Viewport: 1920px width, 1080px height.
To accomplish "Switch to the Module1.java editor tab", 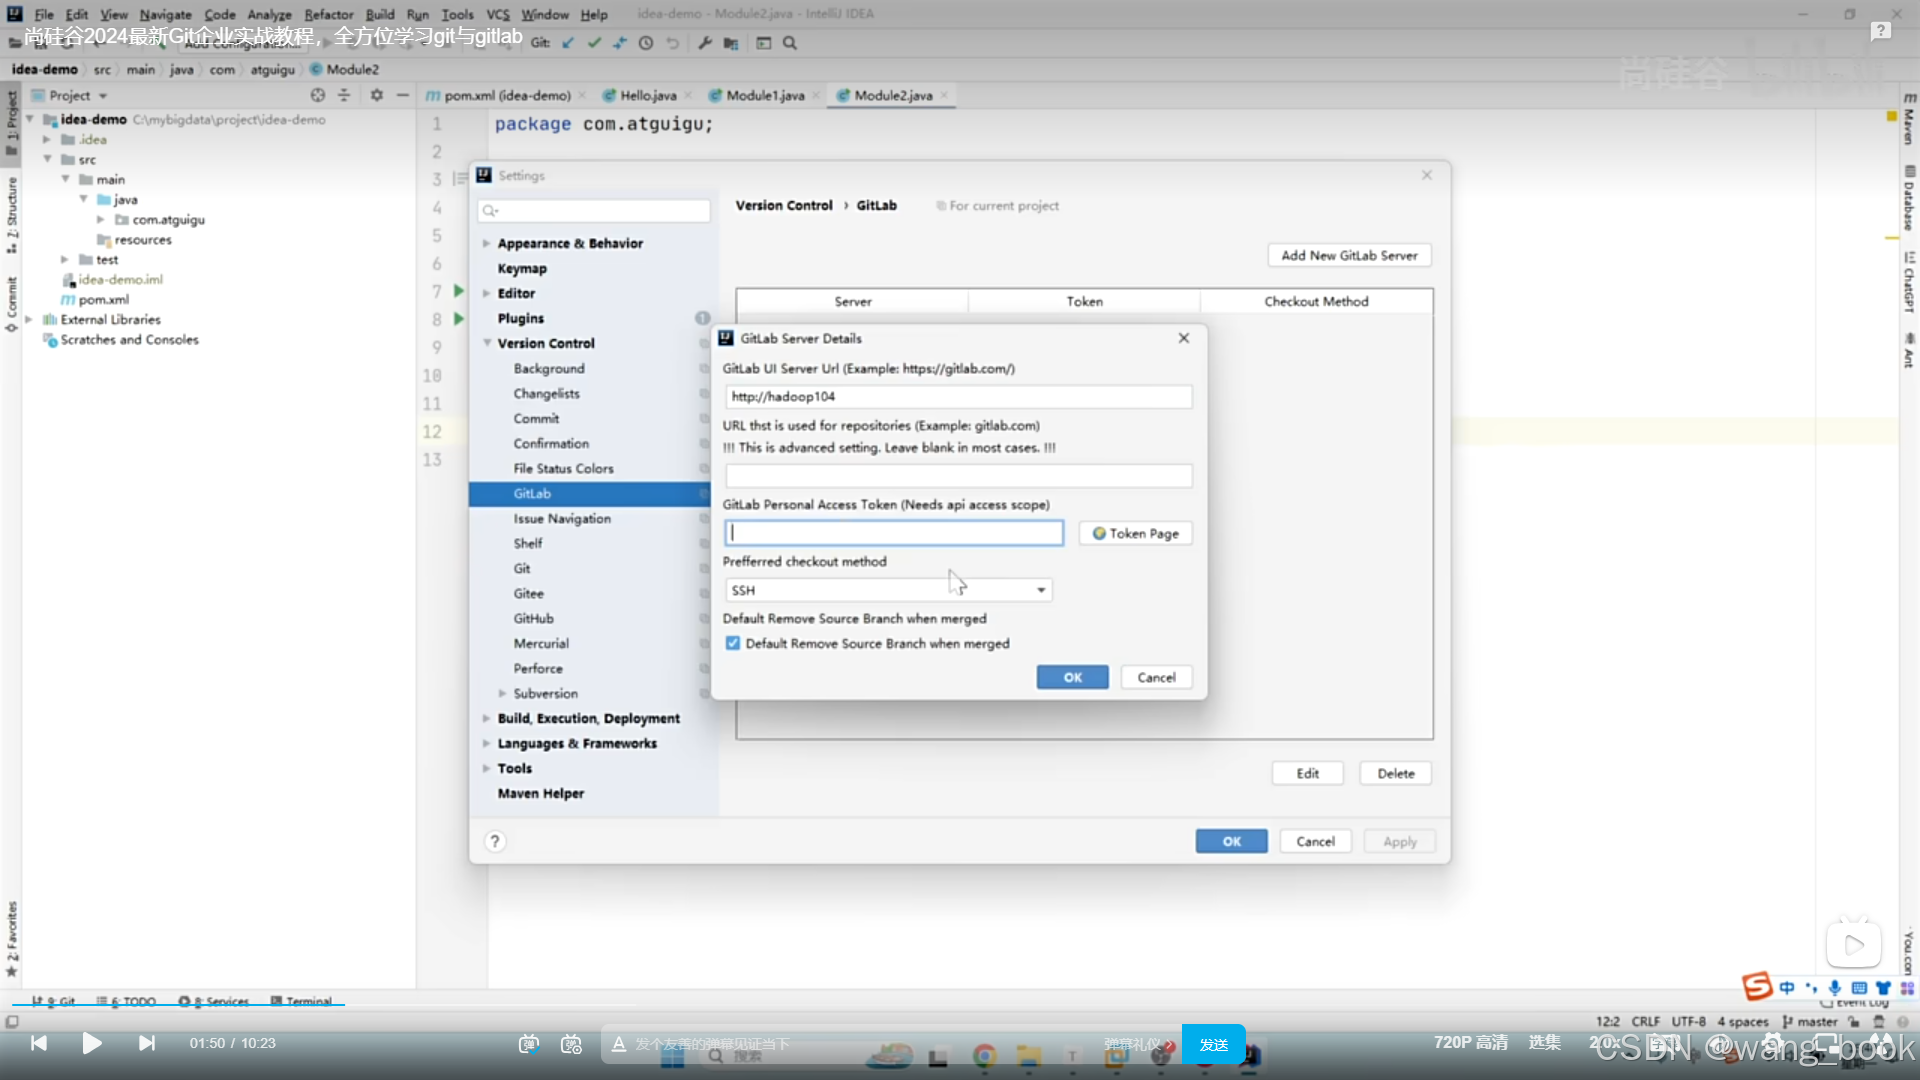I will pyautogui.click(x=765, y=95).
